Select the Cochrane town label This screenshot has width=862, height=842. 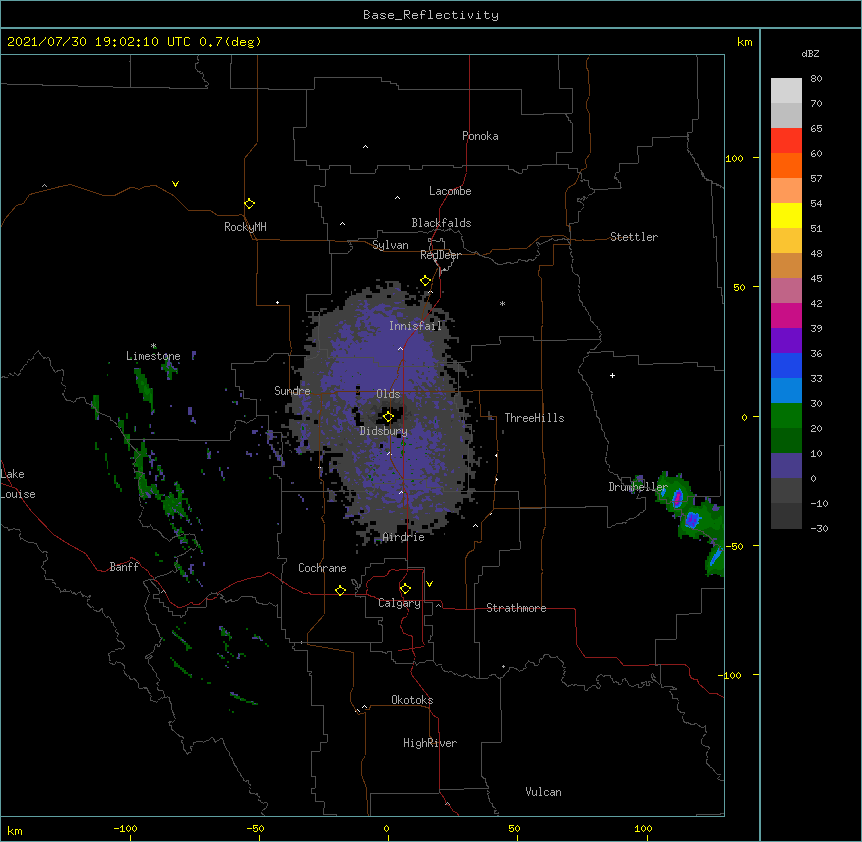point(322,568)
